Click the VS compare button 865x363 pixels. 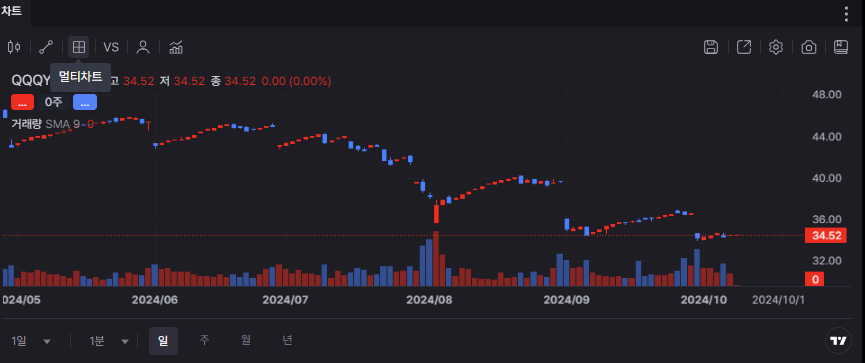pos(111,47)
